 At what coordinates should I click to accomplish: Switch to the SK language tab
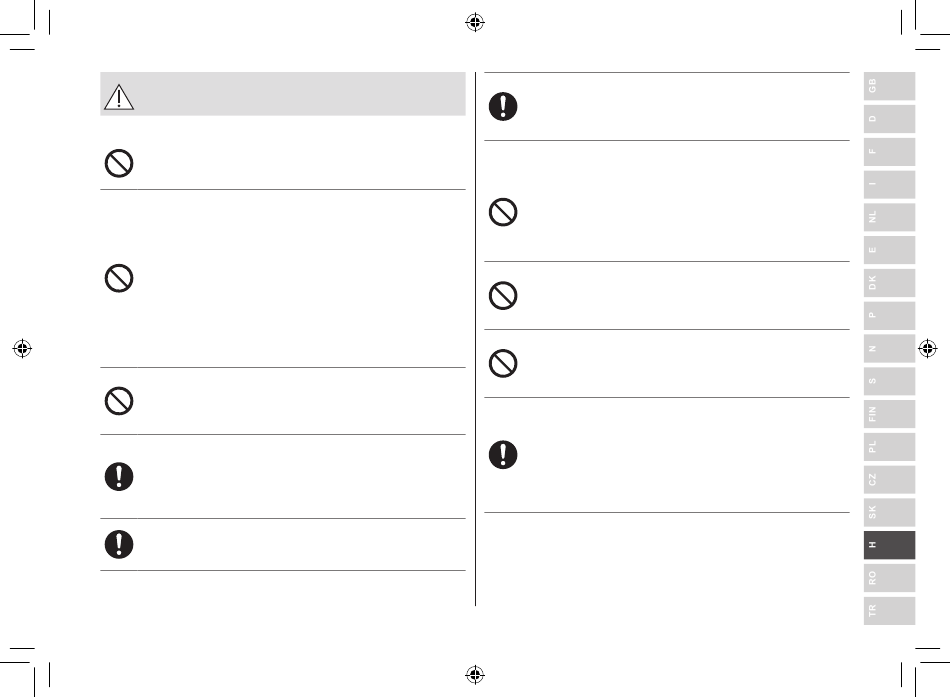pos(889,512)
